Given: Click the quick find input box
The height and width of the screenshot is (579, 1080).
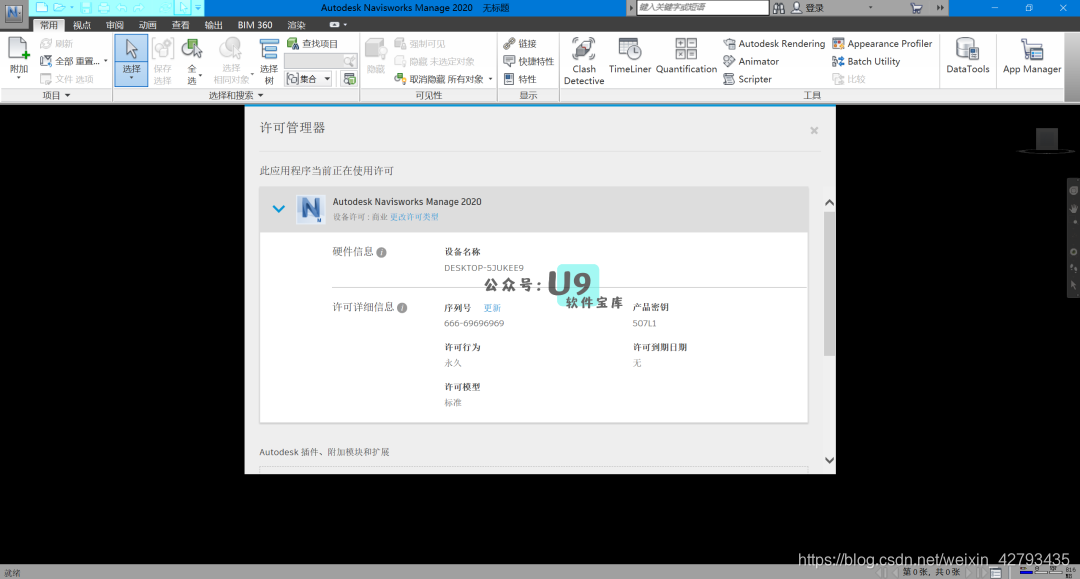Looking at the screenshot, I should pyautogui.click(x=315, y=61).
